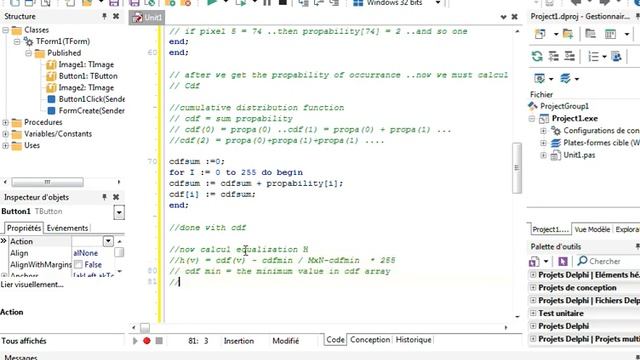The height and width of the screenshot is (360, 640).
Task: Open the Button1 component selector dropdown
Action: 119,212
